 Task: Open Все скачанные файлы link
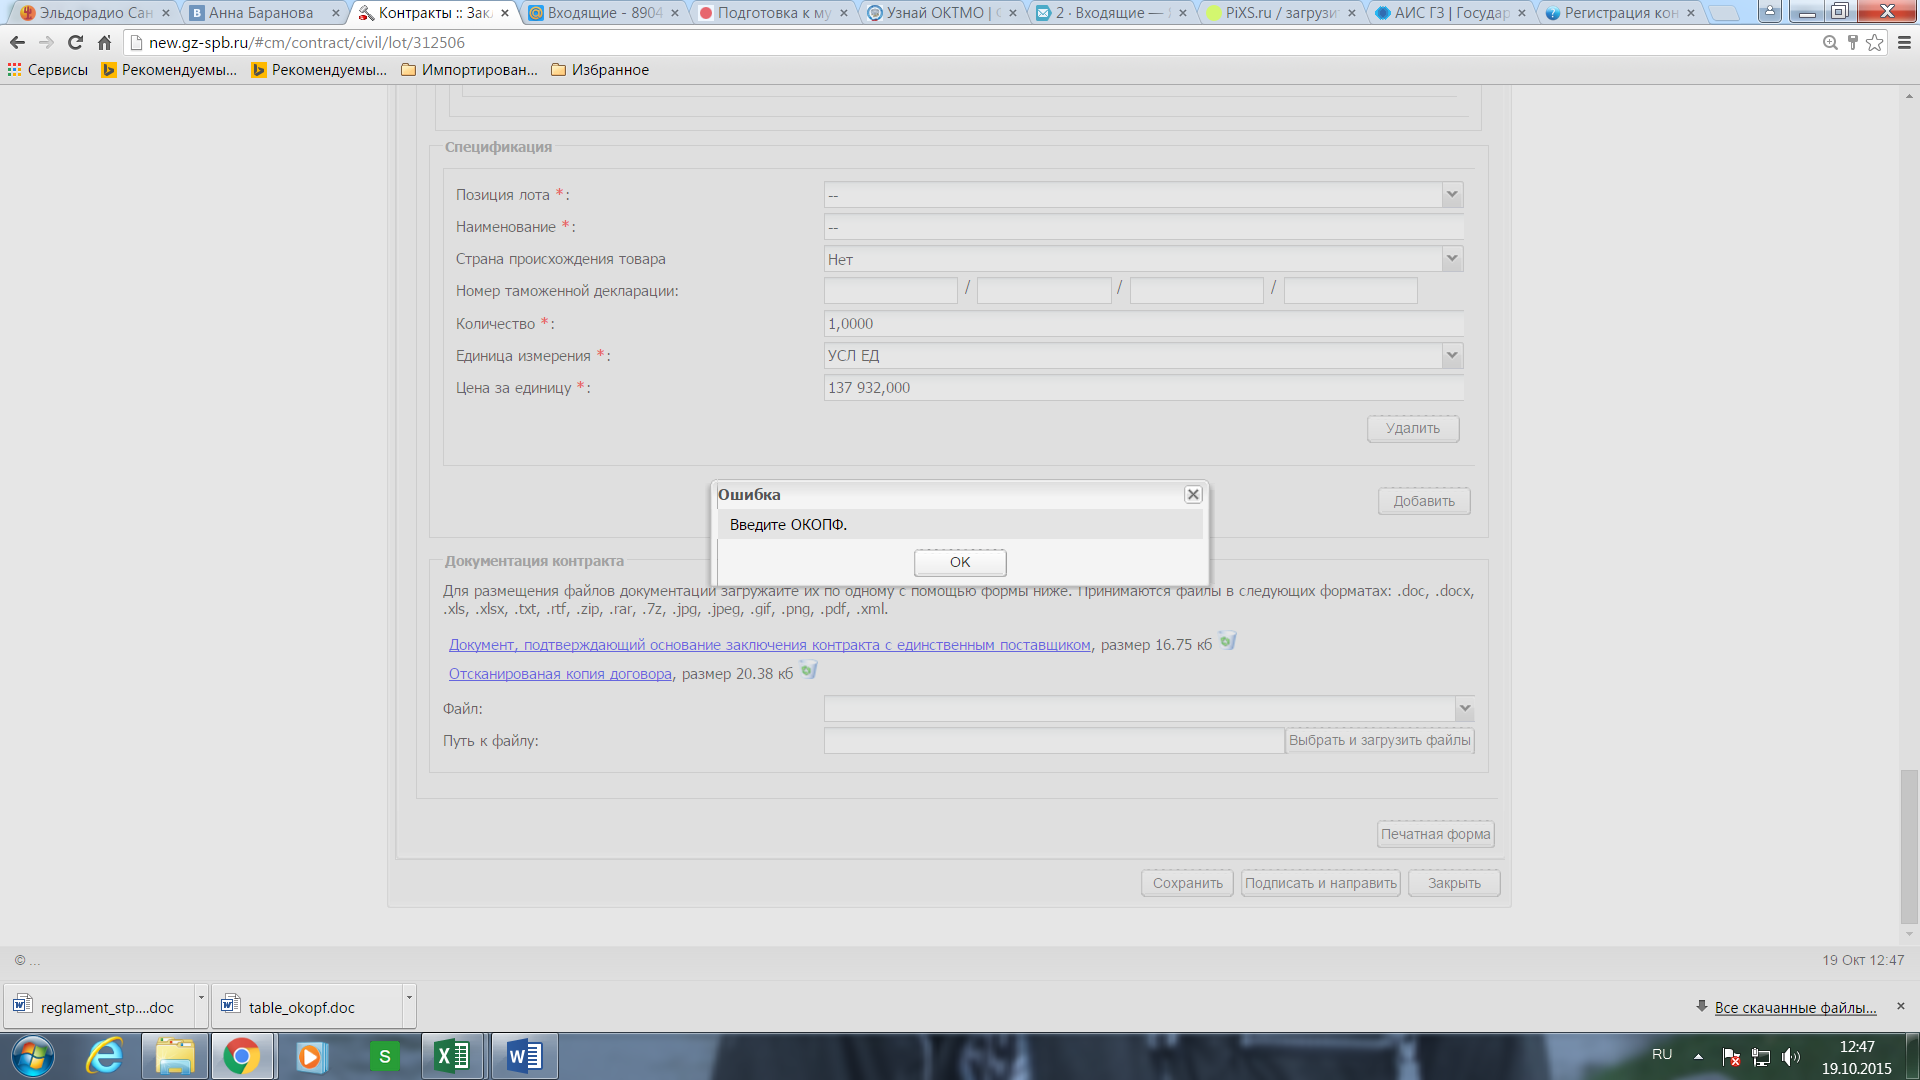pyautogui.click(x=1795, y=1007)
